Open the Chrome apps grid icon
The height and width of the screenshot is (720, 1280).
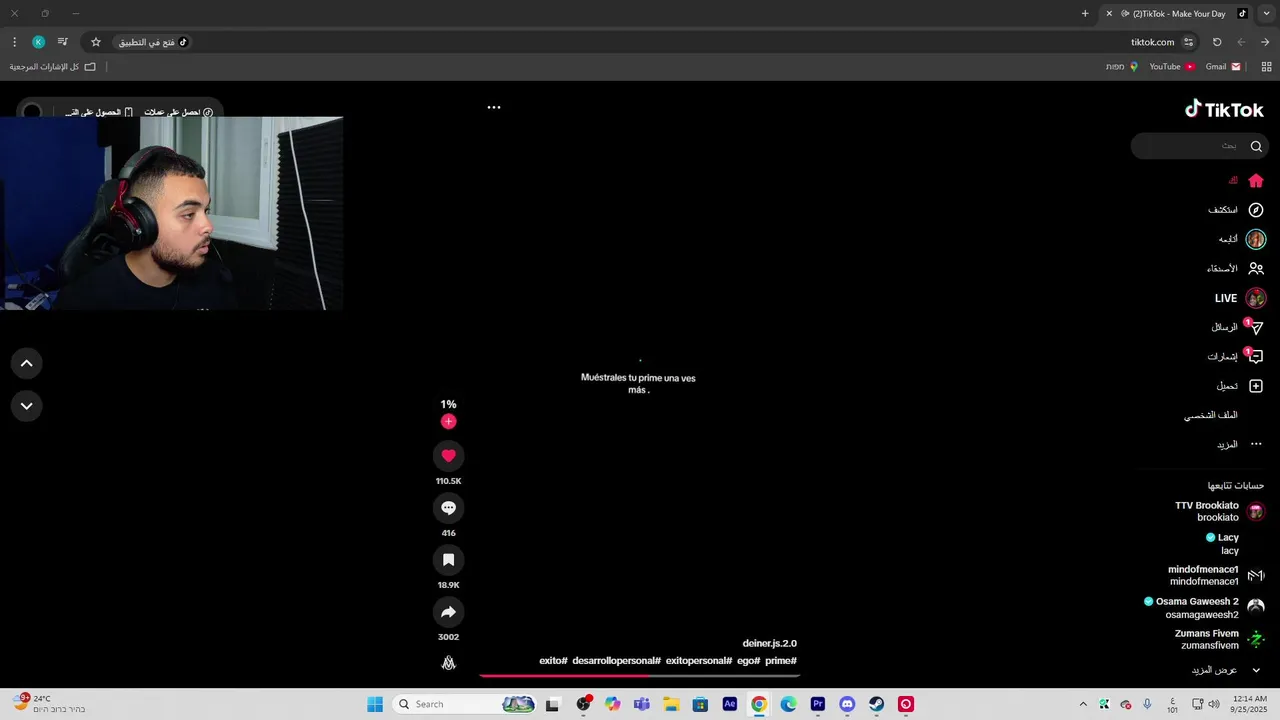1267,67
